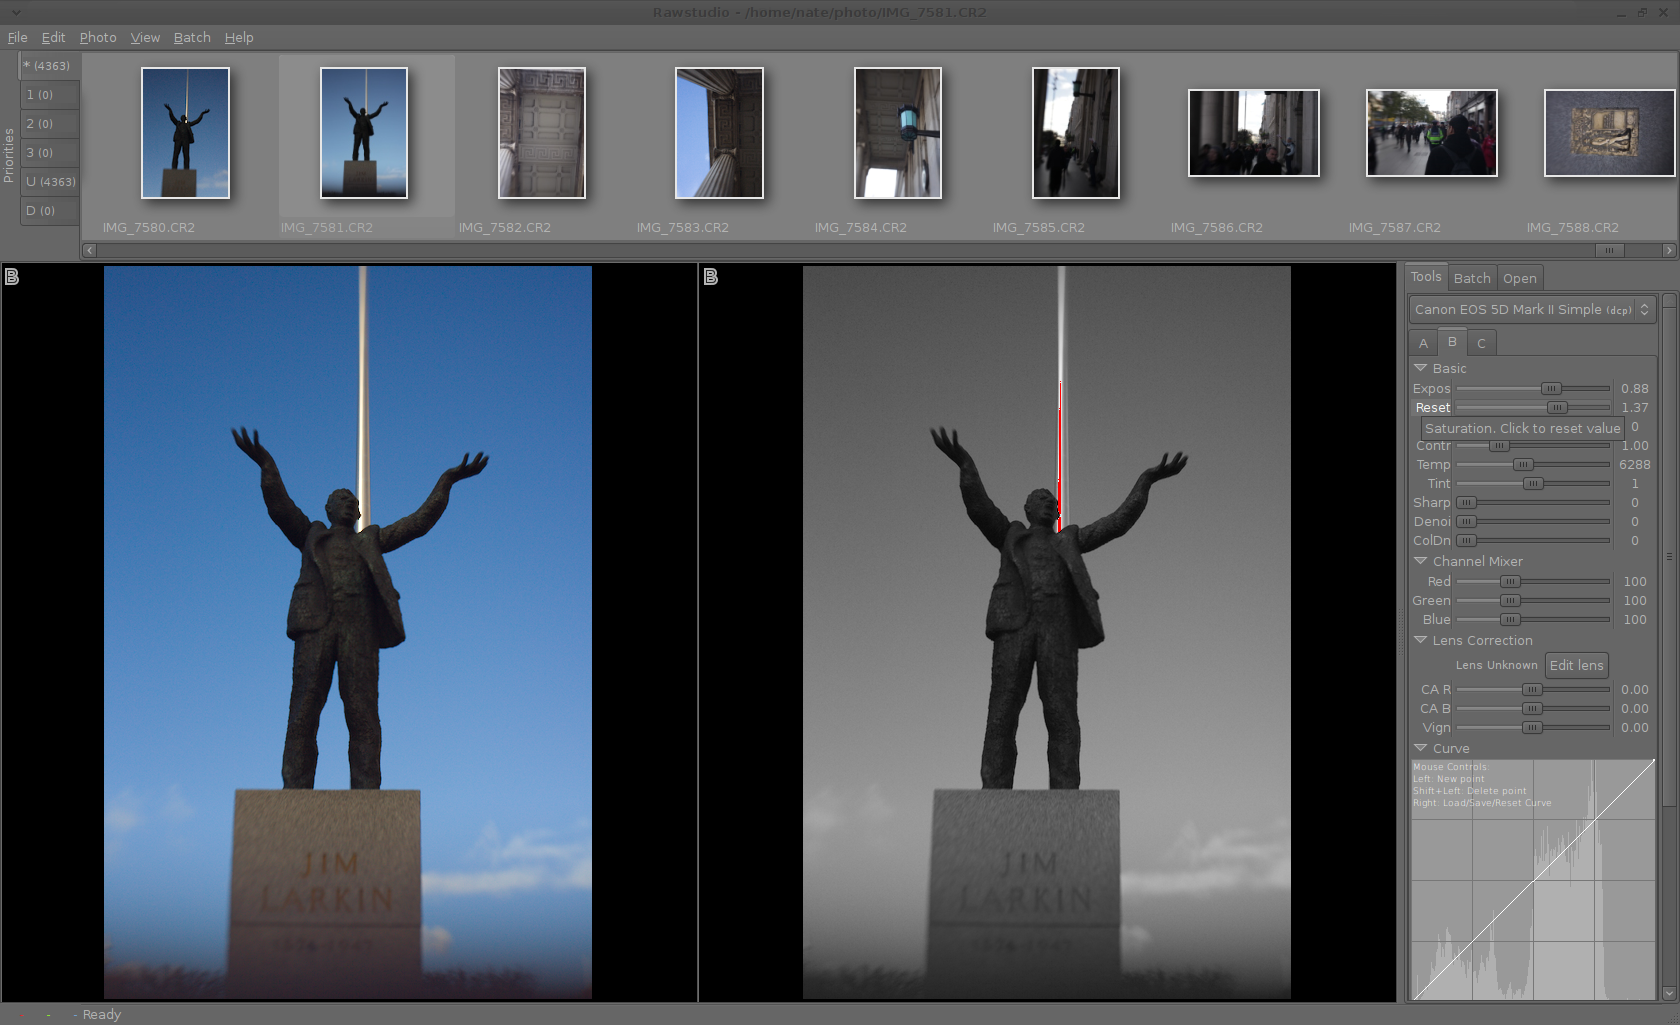Click the Tint slider handle
Screen dimensions: 1680x1025
(x=1533, y=483)
